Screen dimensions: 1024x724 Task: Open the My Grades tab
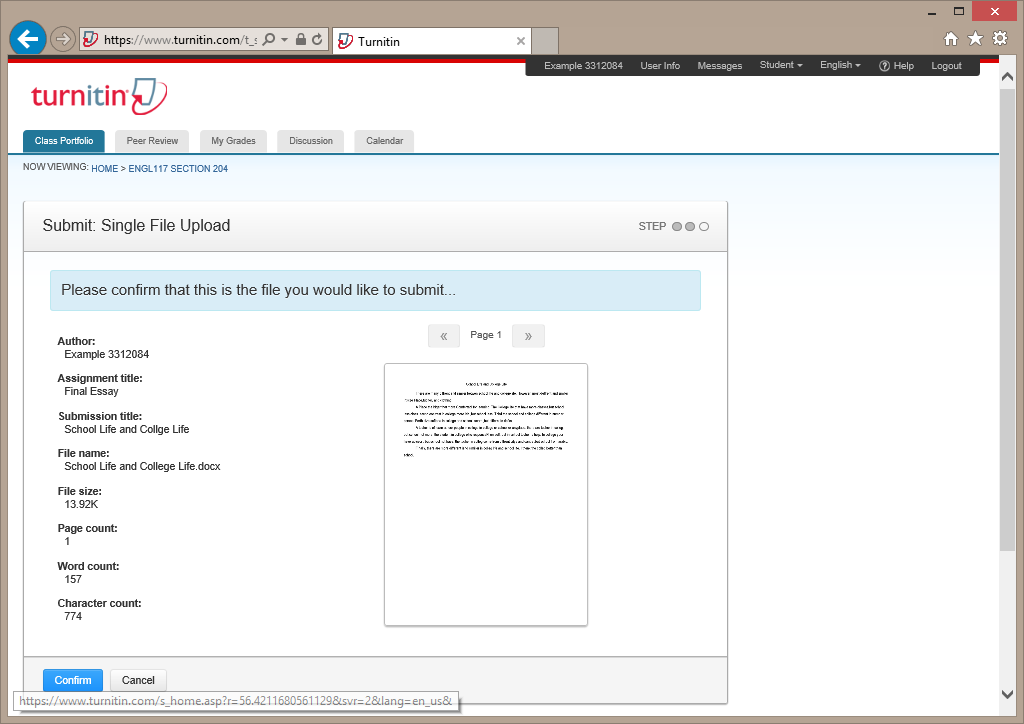click(233, 141)
